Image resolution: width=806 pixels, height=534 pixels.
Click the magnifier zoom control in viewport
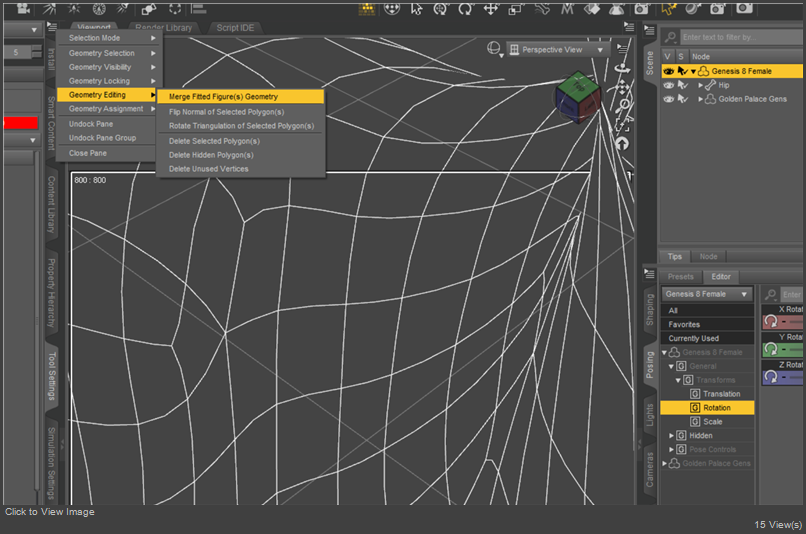[x=623, y=105]
